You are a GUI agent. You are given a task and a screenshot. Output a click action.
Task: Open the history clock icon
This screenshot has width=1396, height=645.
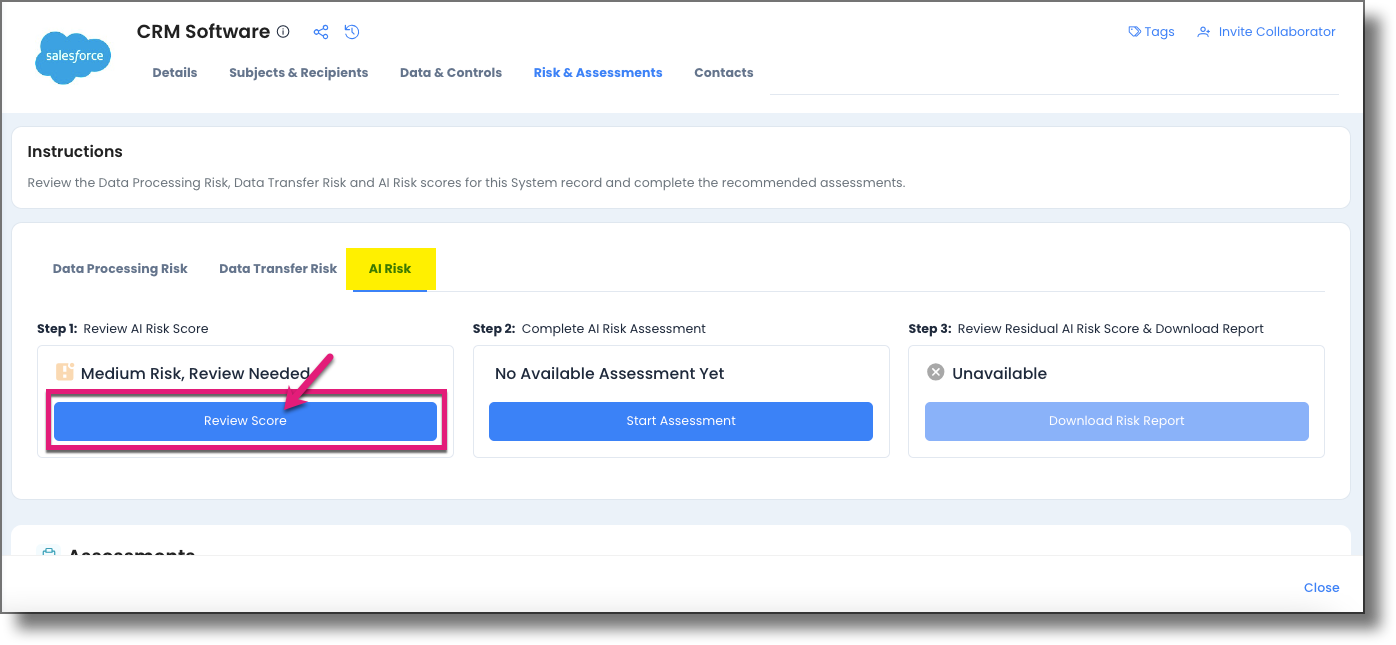point(352,32)
